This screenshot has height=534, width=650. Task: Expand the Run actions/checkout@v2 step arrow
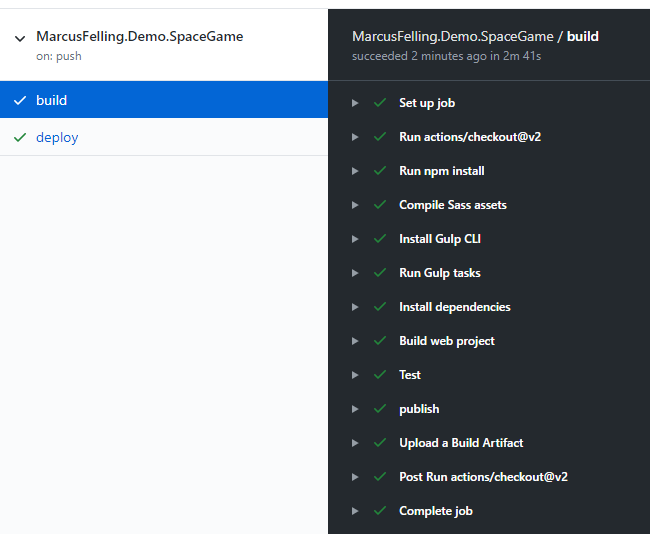point(355,137)
